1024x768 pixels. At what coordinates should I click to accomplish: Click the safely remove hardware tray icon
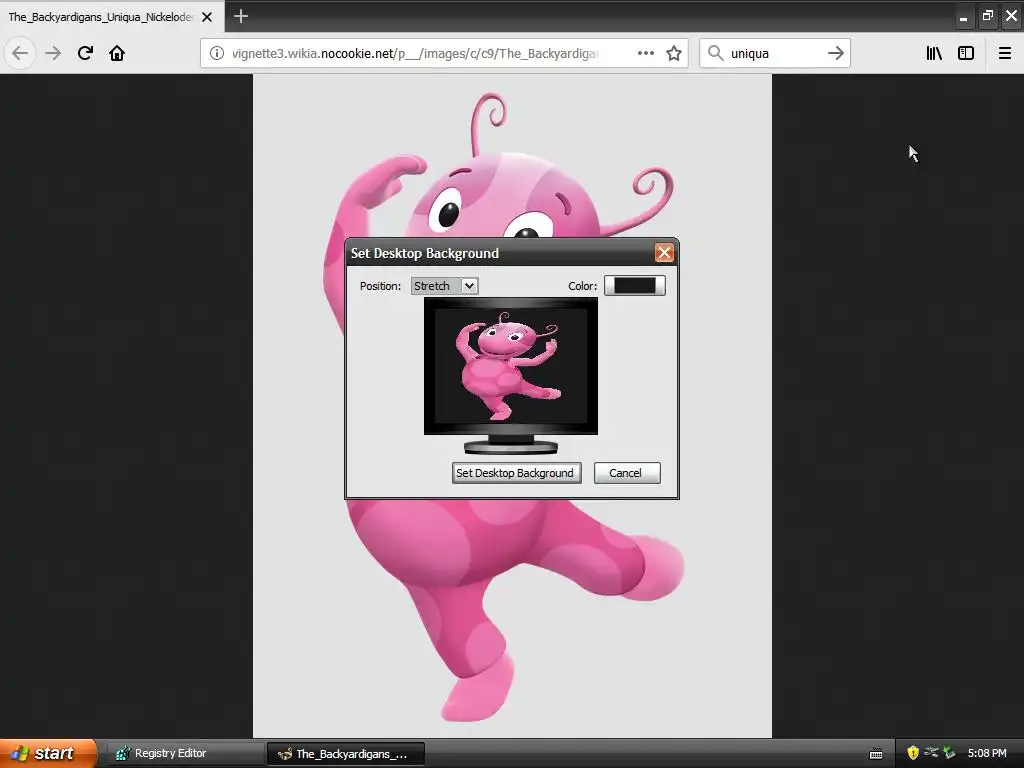pyautogui.click(x=948, y=753)
